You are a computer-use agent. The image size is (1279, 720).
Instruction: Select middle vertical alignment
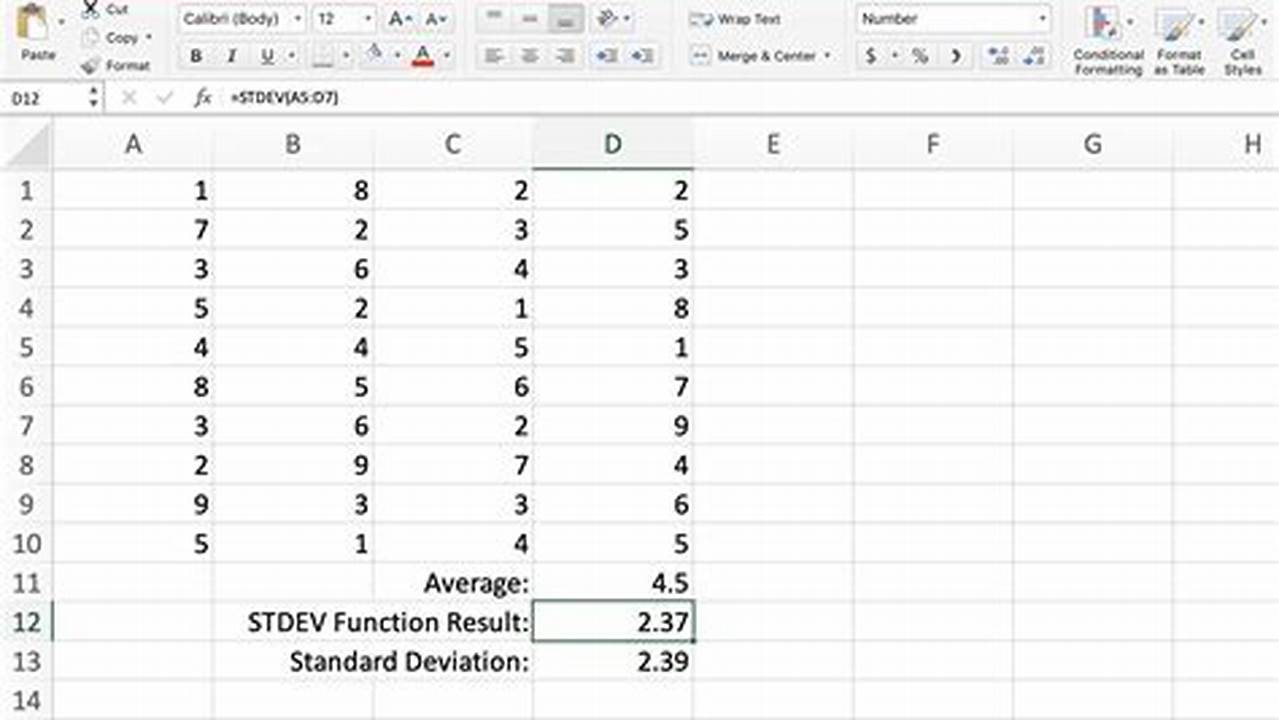tap(530, 19)
